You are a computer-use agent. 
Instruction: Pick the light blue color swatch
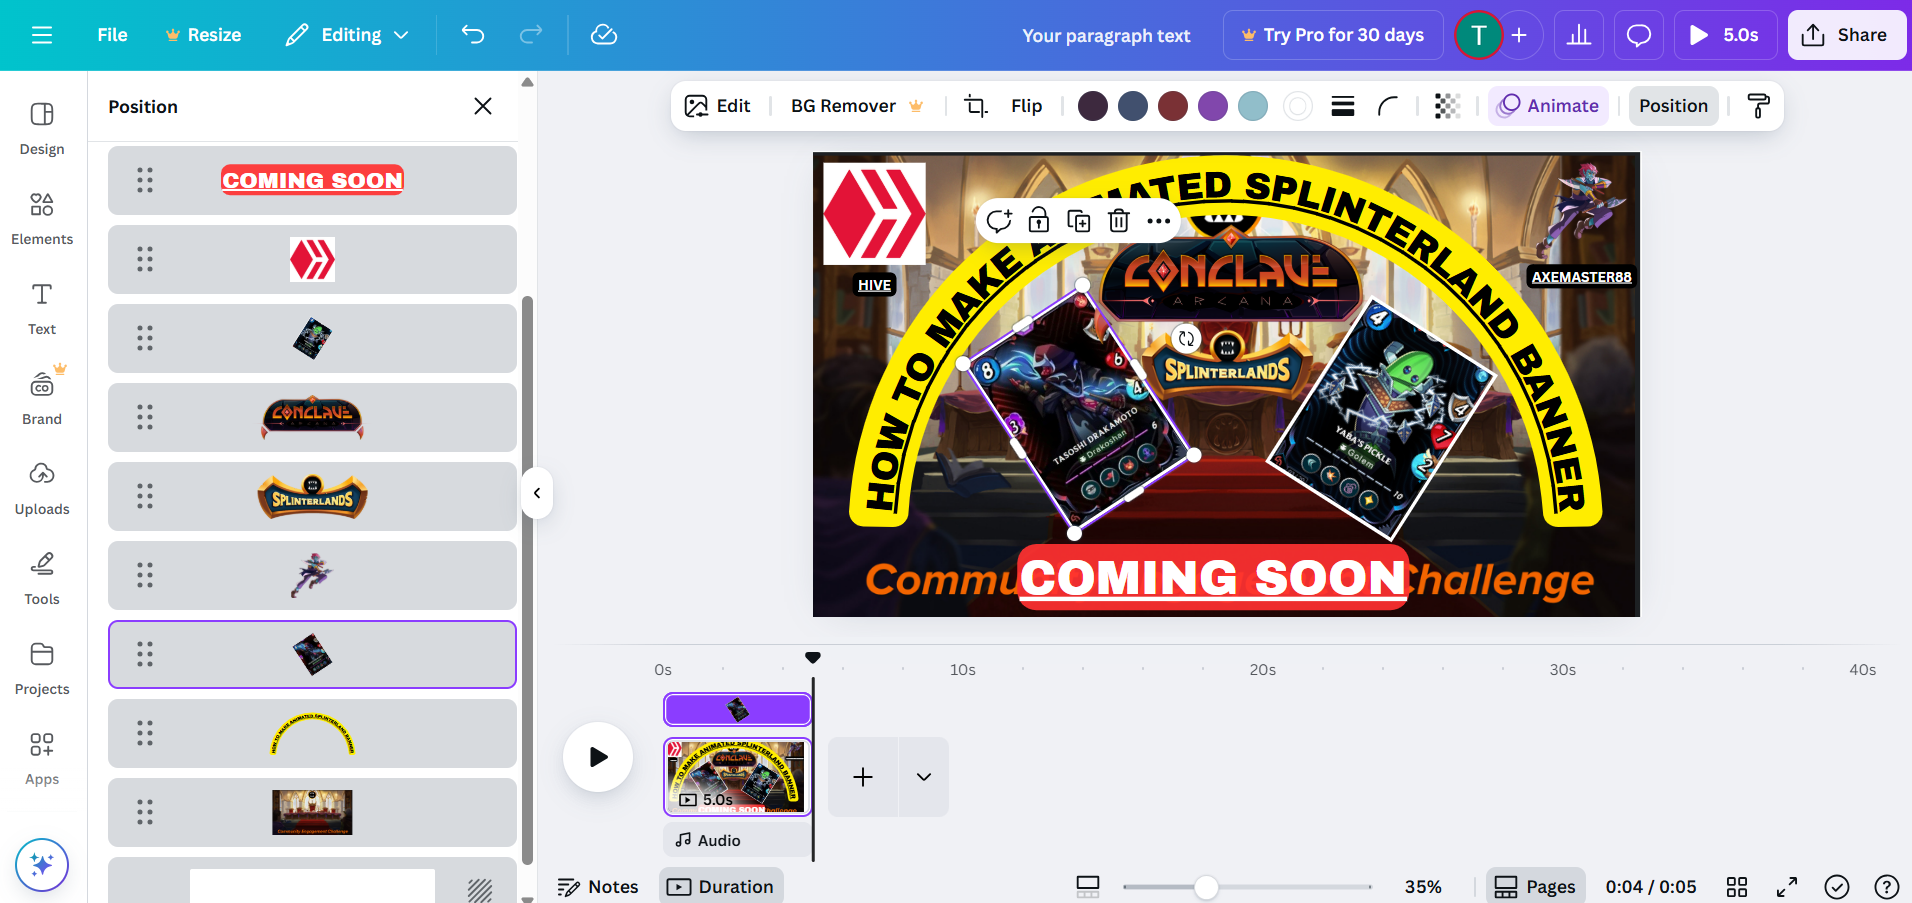1253,106
